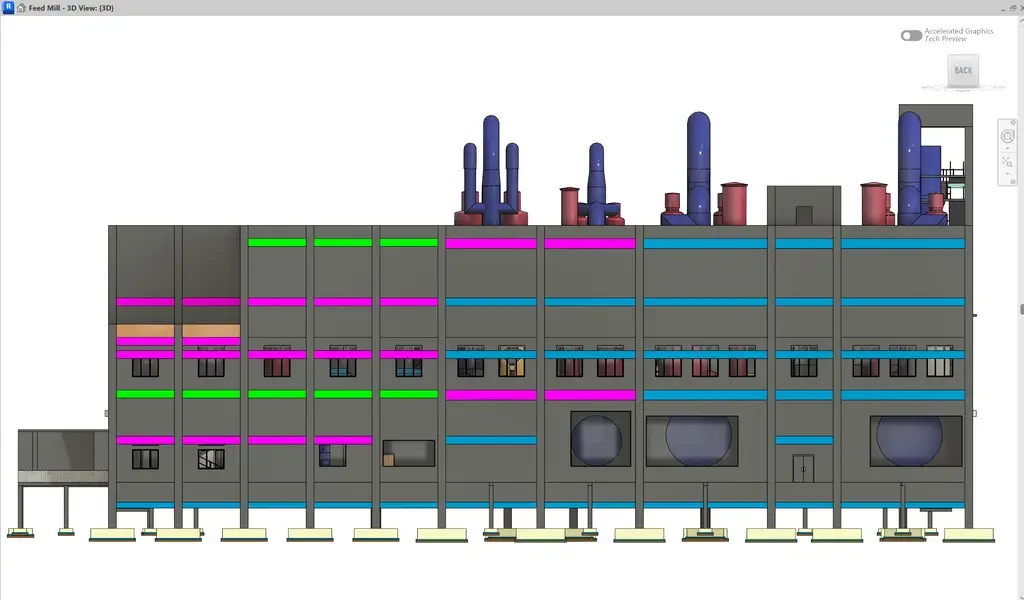Click the ViewCube compass ring beneath the cube
The width and height of the screenshot is (1024, 600).
[x=963, y=87]
